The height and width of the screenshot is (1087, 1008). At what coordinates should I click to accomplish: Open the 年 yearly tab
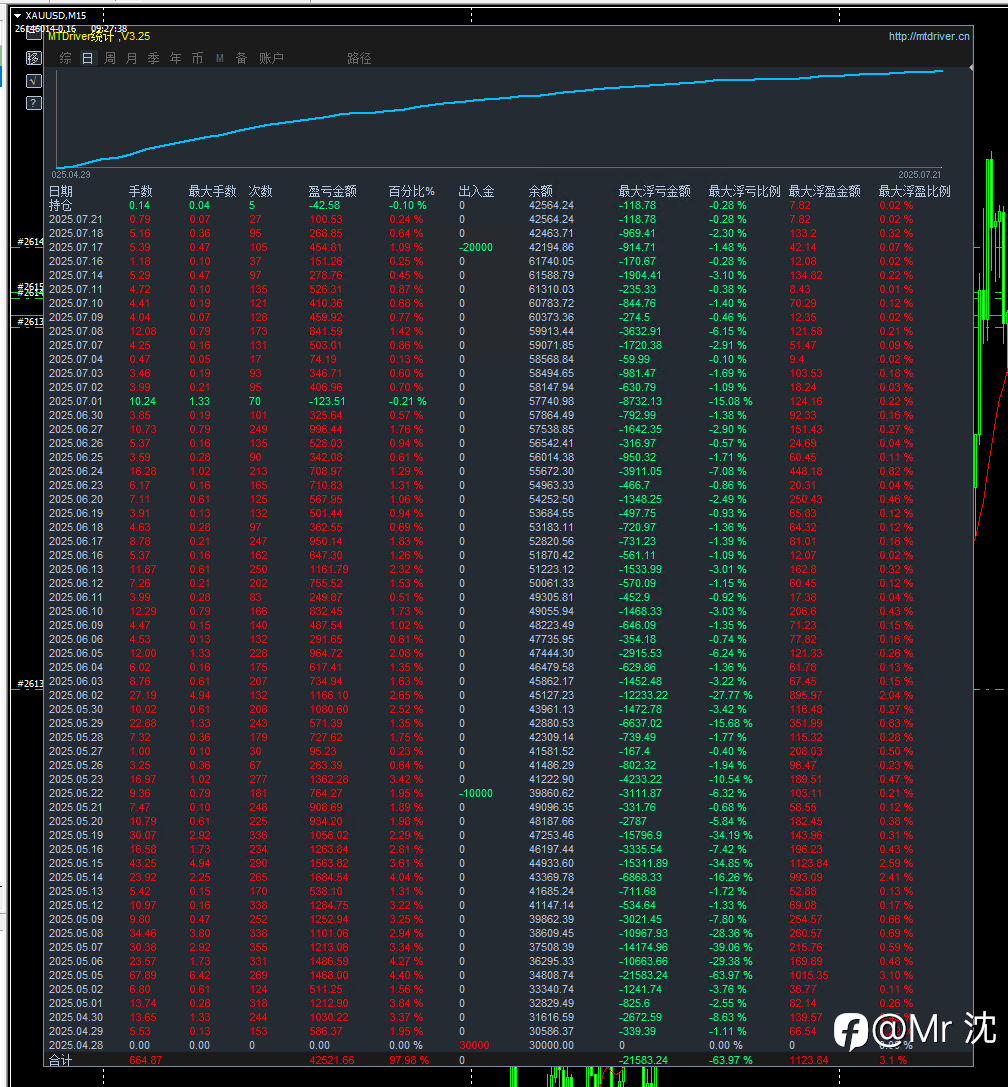click(x=175, y=58)
